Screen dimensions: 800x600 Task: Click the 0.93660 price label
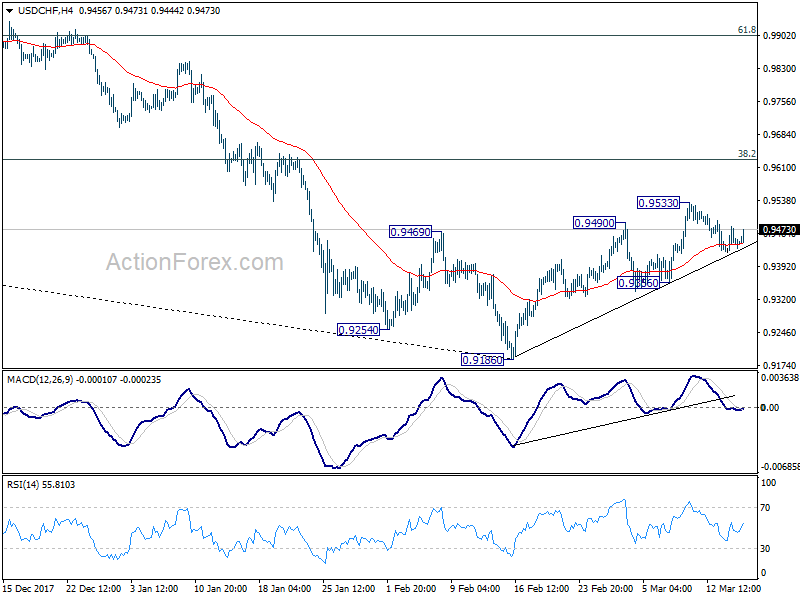(638, 283)
